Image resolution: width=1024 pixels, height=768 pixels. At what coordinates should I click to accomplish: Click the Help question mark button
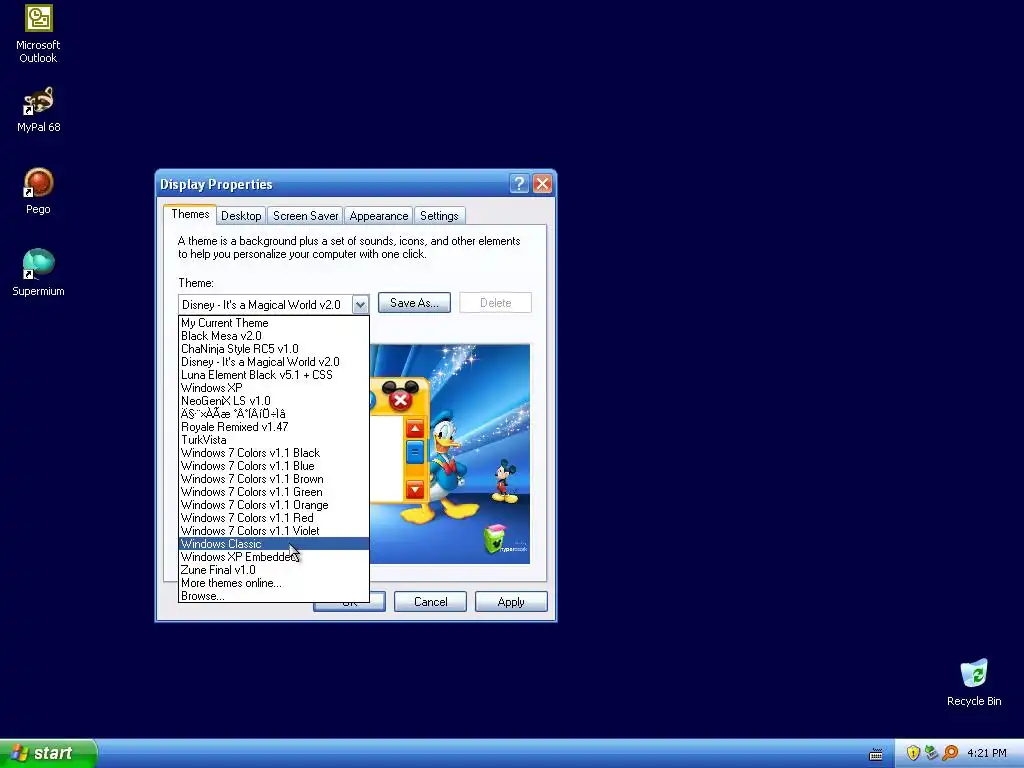point(519,184)
